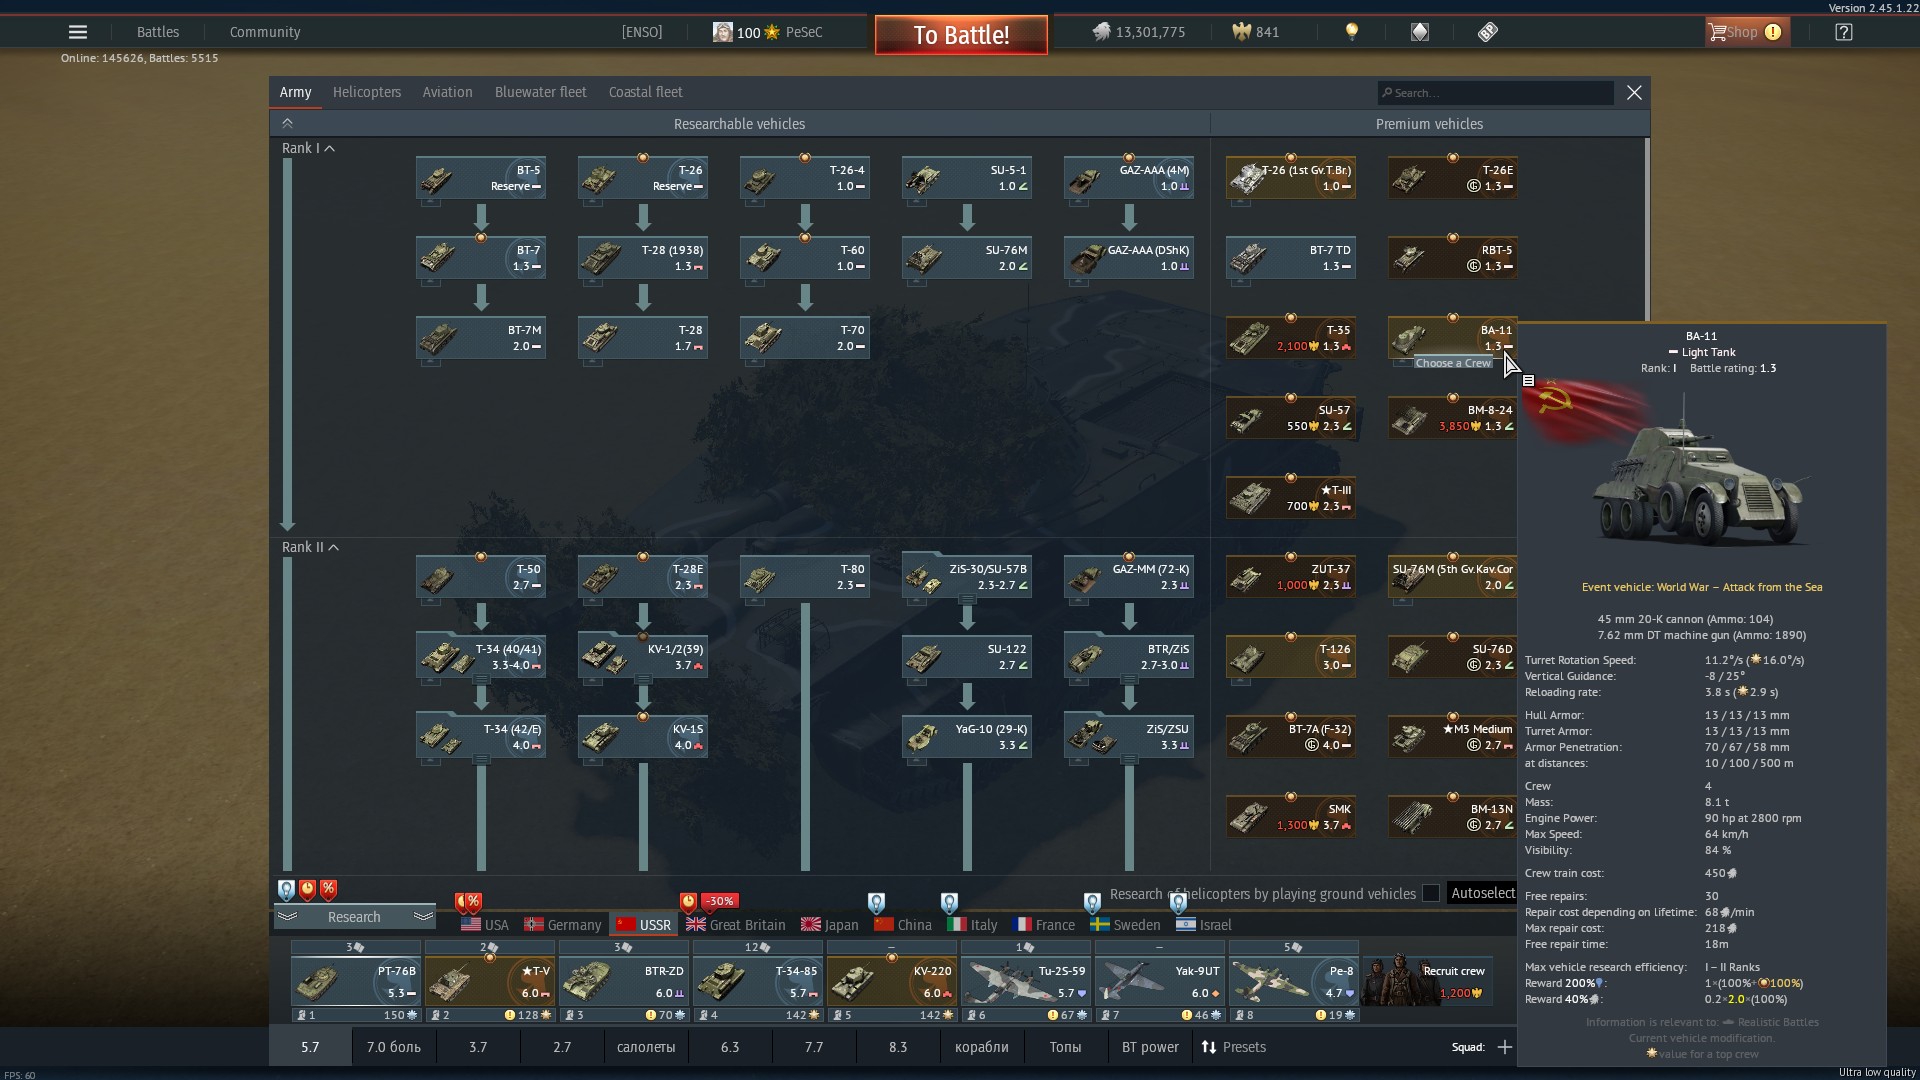Close the research tree window
The height and width of the screenshot is (1080, 1920).
click(x=1634, y=92)
